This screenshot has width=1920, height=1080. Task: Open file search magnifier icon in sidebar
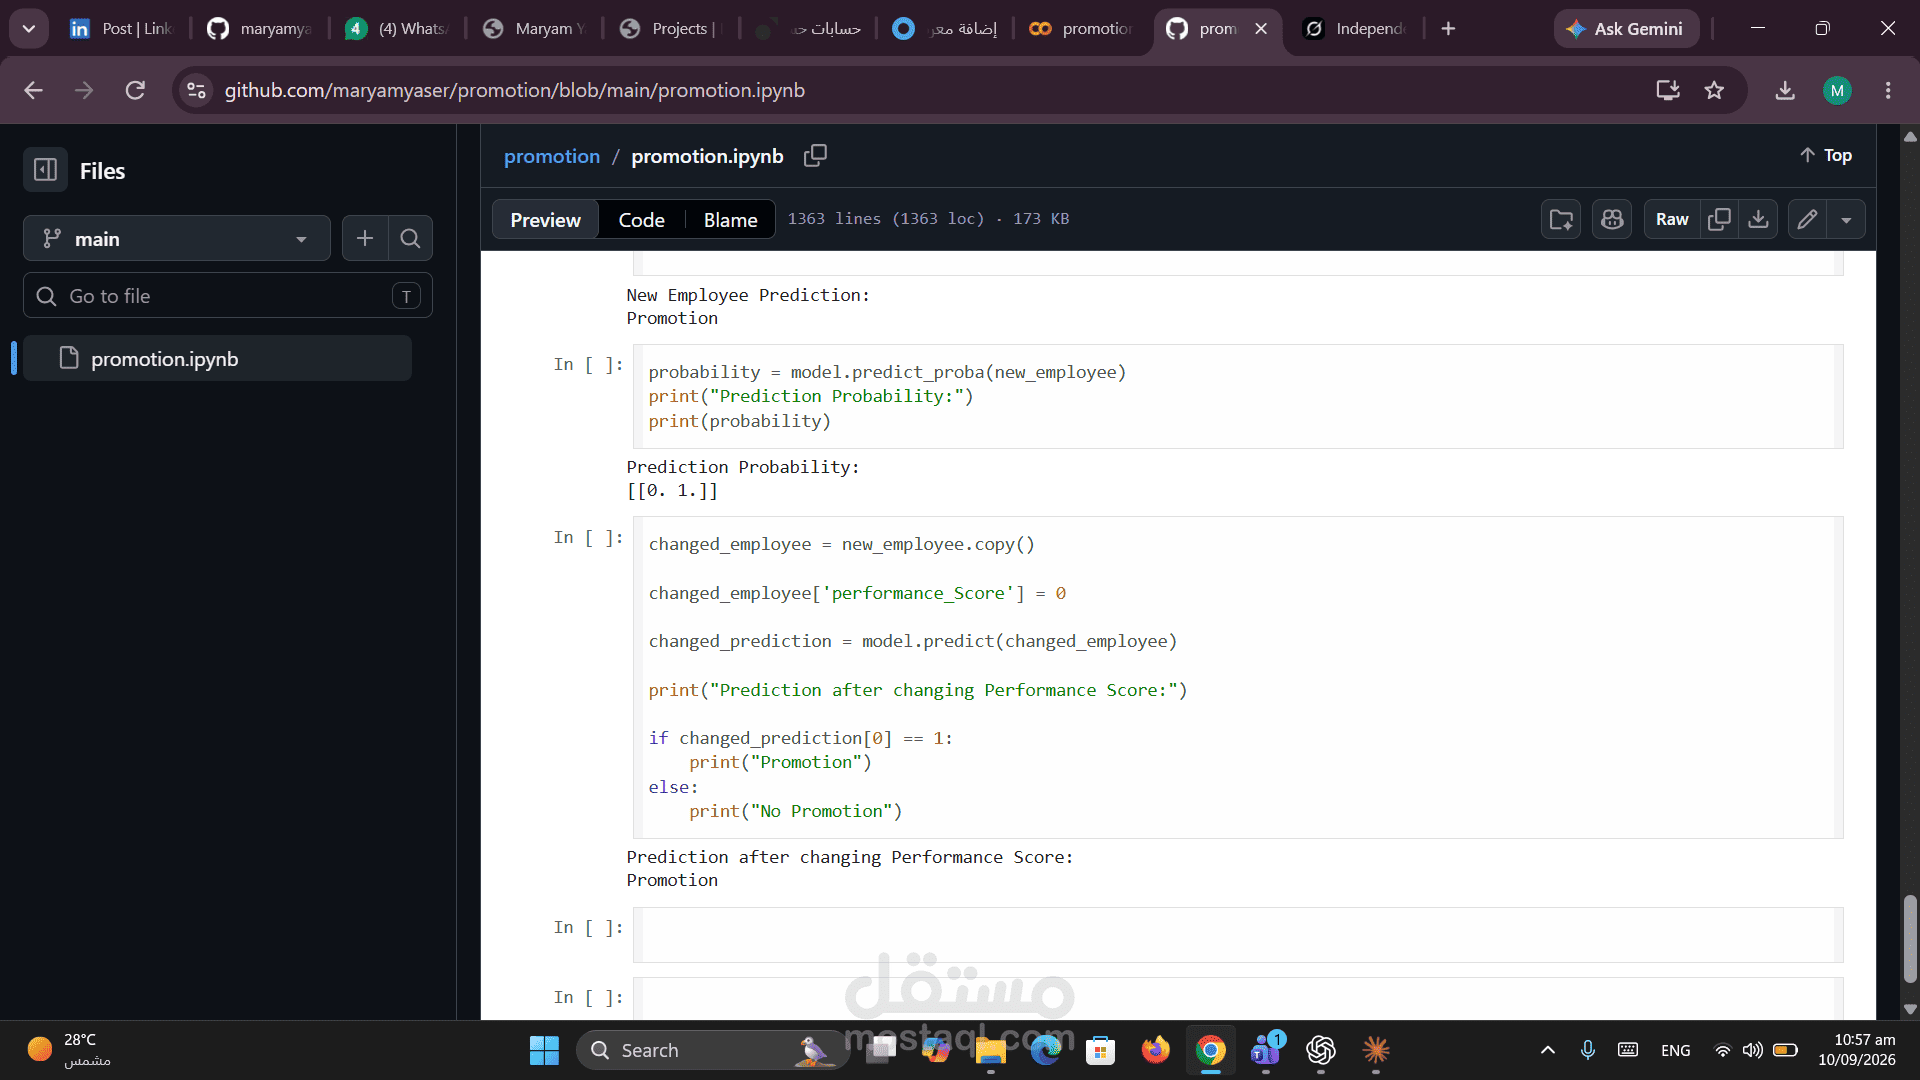(x=410, y=238)
